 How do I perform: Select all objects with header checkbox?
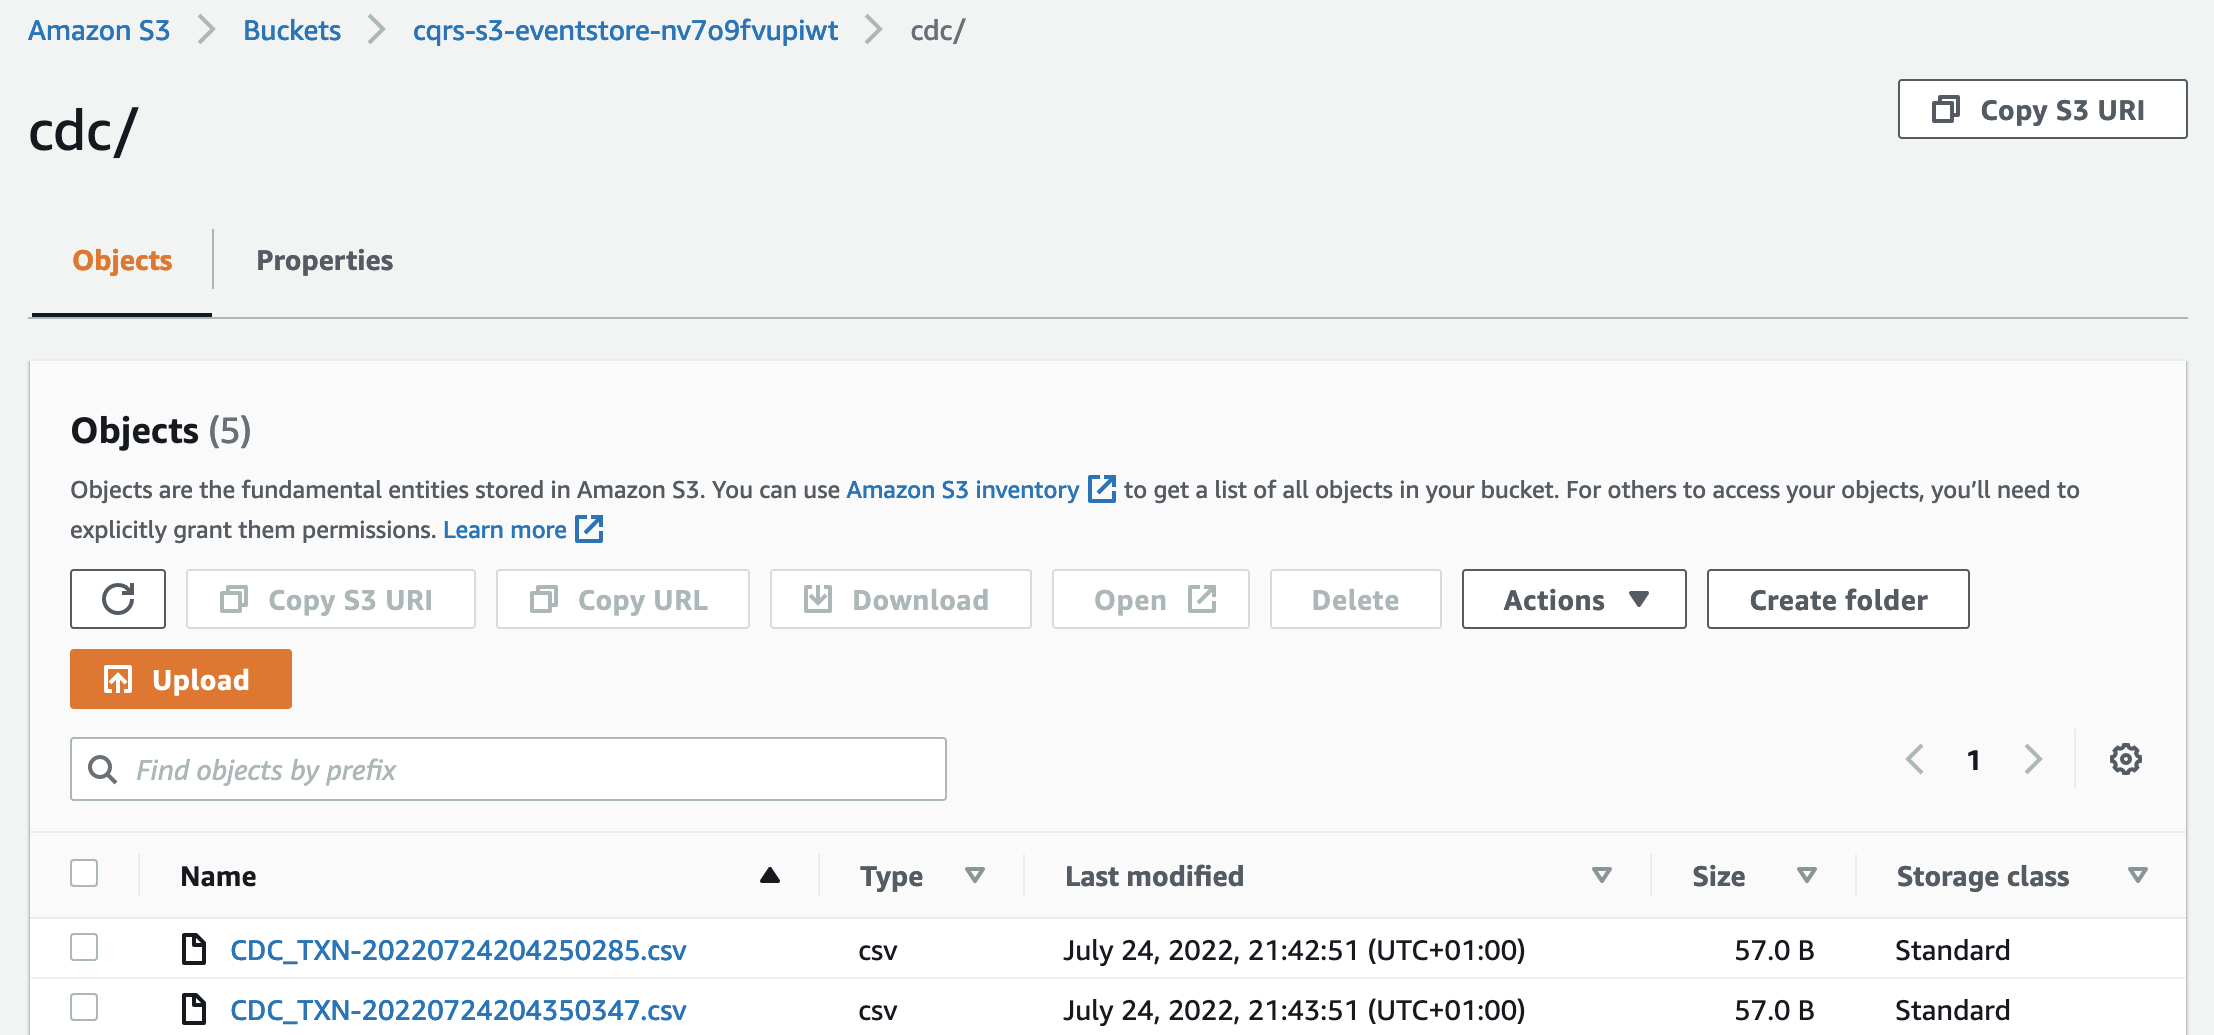click(x=84, y=873)
